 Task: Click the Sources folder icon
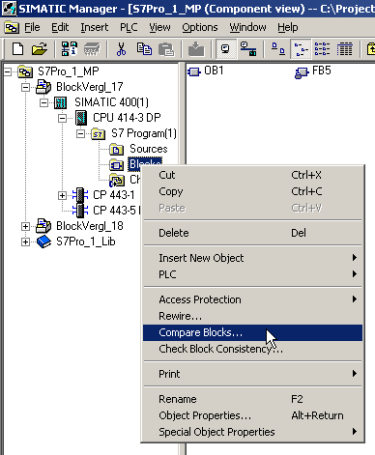tap(116, 149)
